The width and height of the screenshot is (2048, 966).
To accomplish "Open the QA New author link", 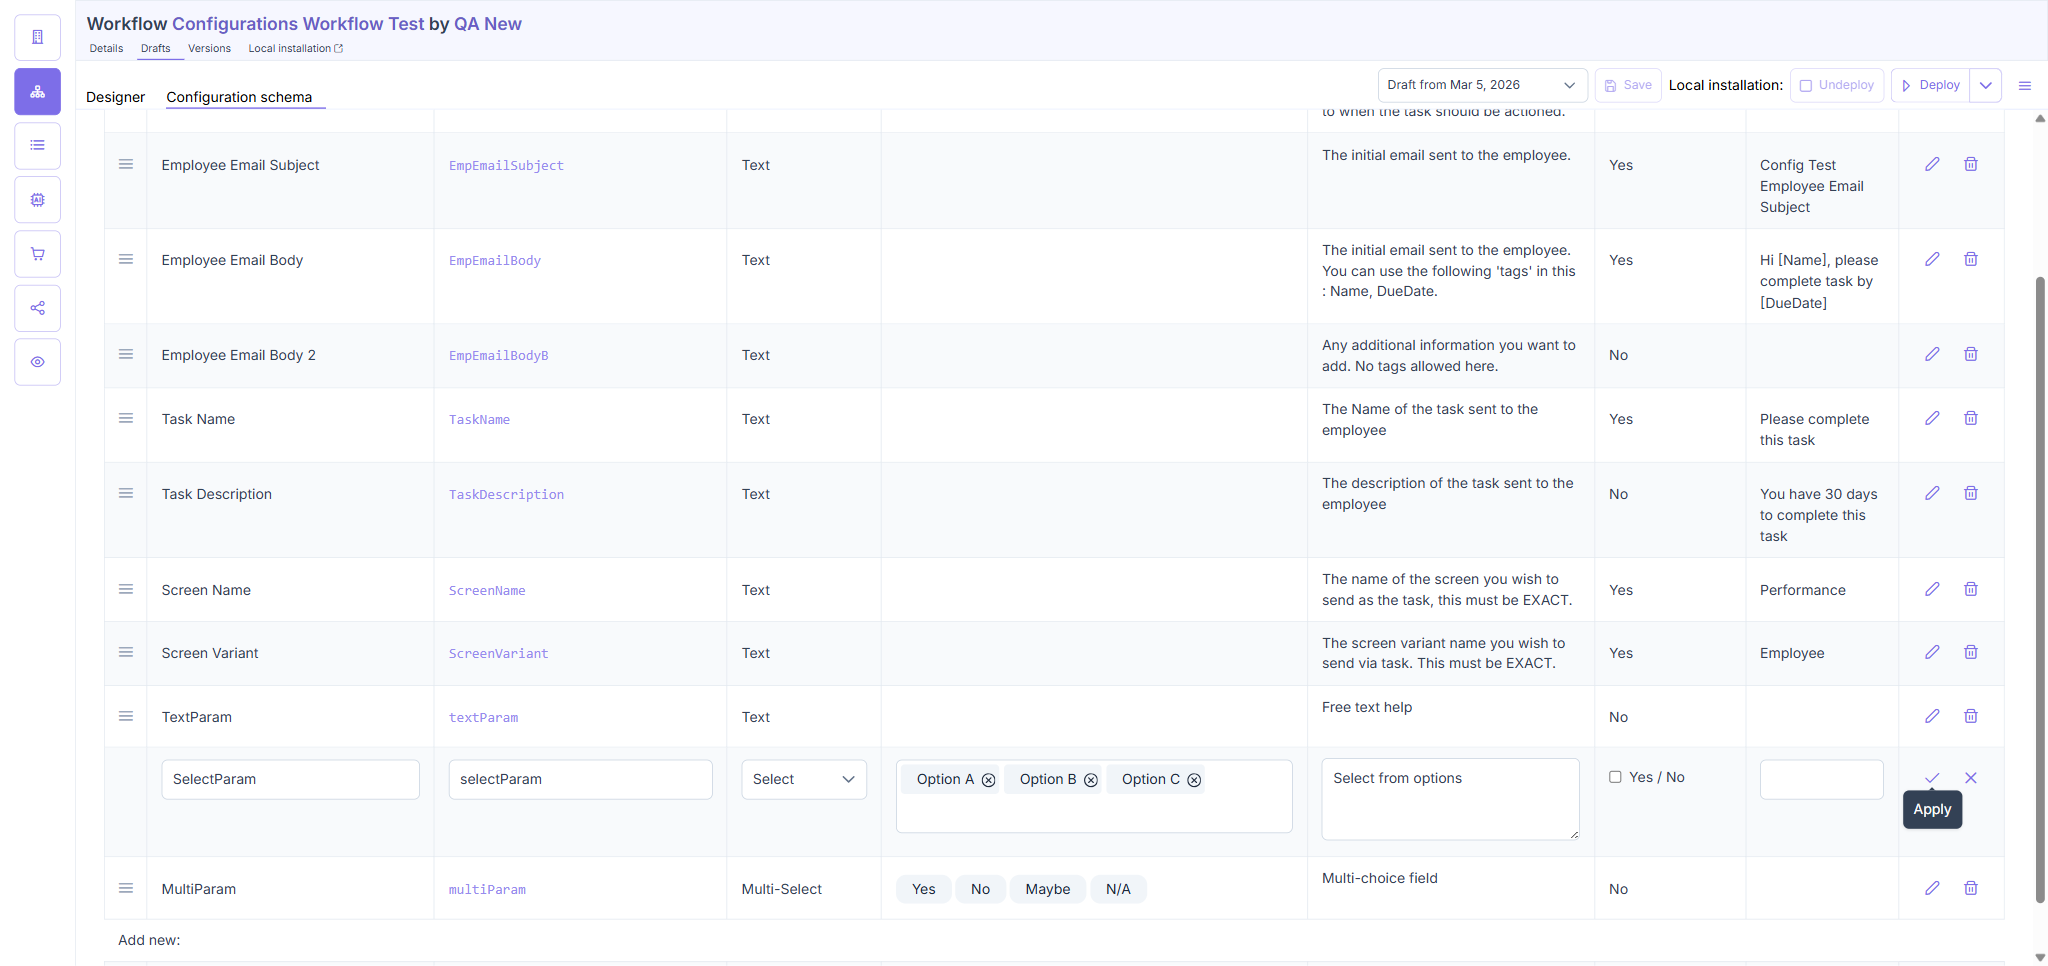I will (488, 23).
